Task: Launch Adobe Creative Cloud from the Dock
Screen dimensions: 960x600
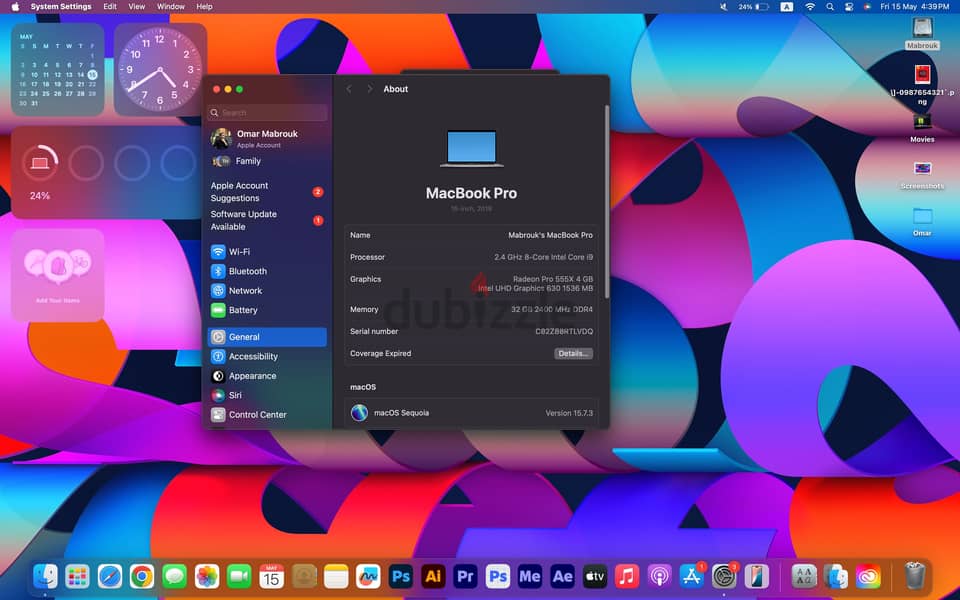Action: (868, 576)
